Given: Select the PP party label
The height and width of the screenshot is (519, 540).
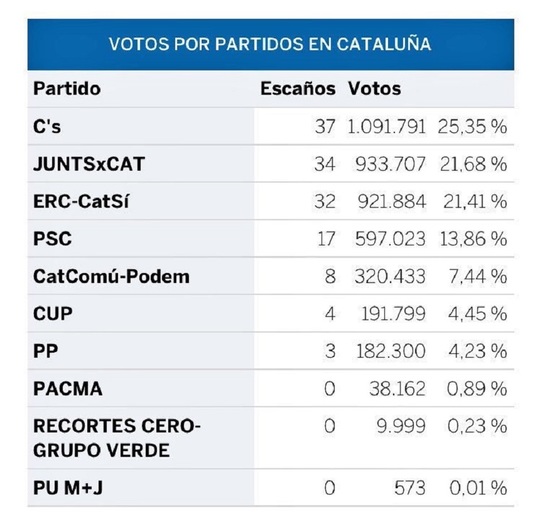Looking at the screenshot, I should pos(45,351).
